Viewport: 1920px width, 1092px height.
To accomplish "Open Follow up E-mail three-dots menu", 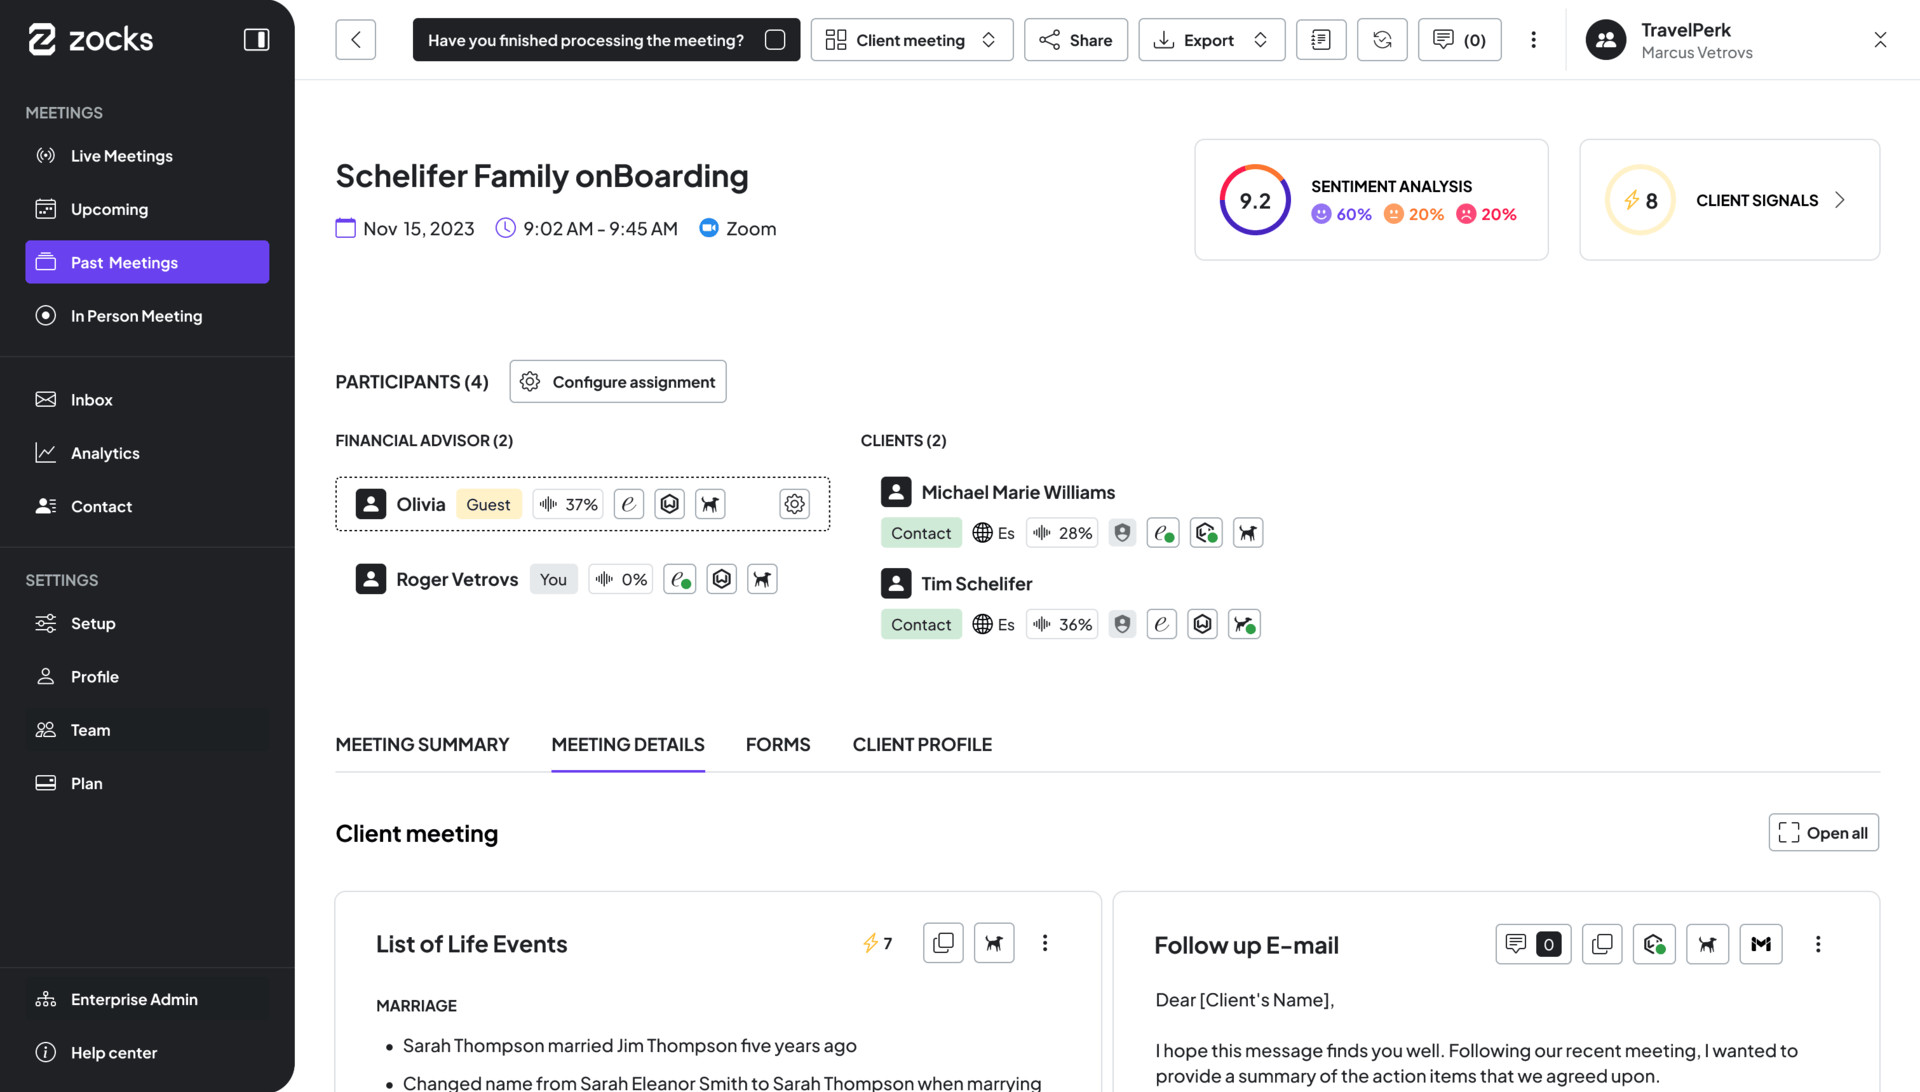I will coord(1818,944).
